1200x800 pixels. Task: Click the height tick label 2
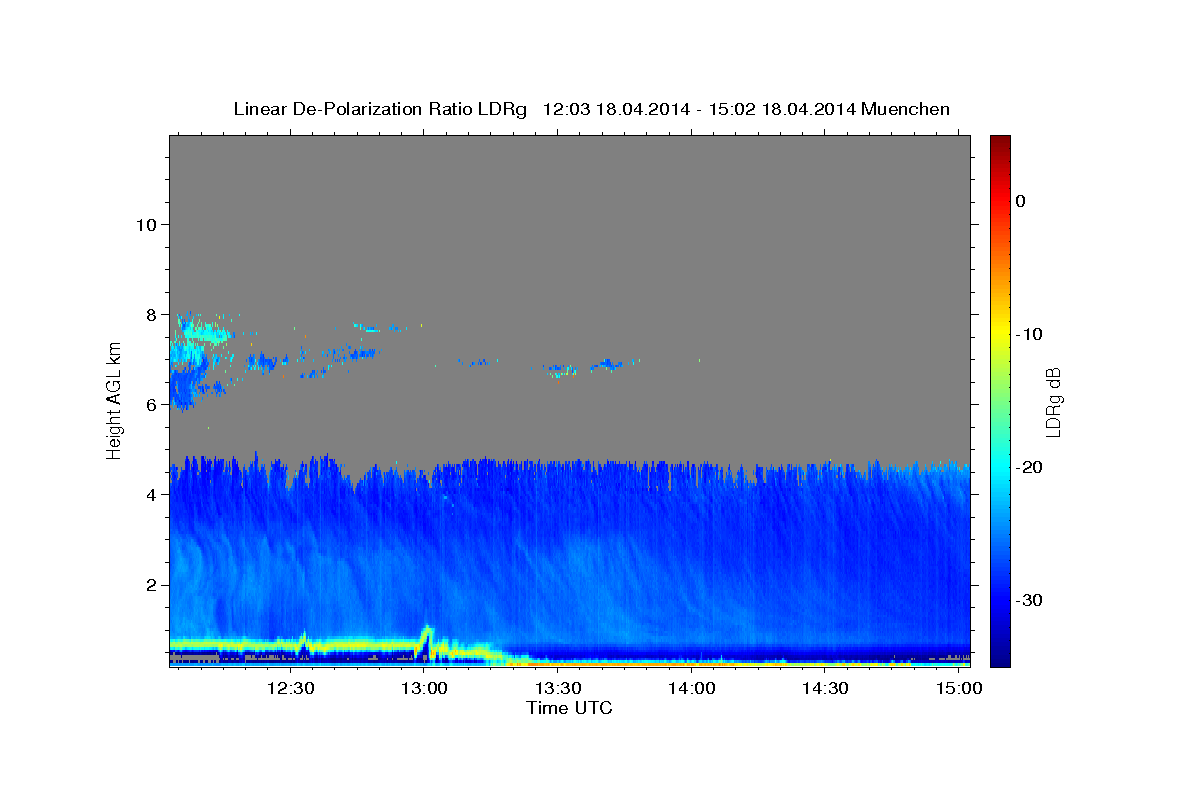coord(151,584)
